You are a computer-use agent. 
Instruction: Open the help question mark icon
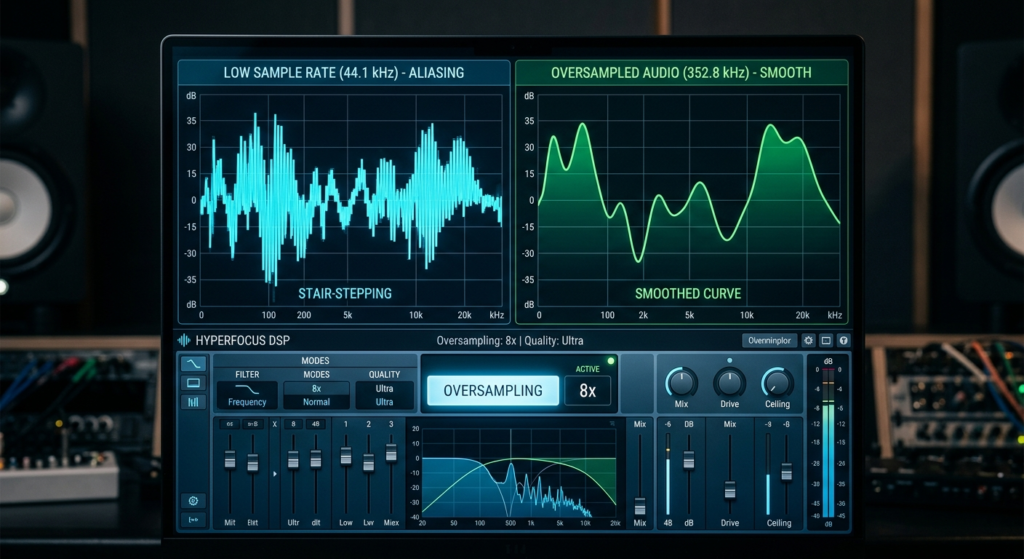(x=843, y=340)
